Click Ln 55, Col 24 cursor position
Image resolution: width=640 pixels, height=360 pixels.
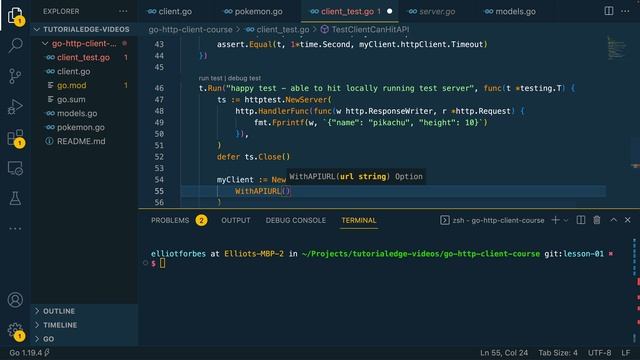(x=504, y=353)
